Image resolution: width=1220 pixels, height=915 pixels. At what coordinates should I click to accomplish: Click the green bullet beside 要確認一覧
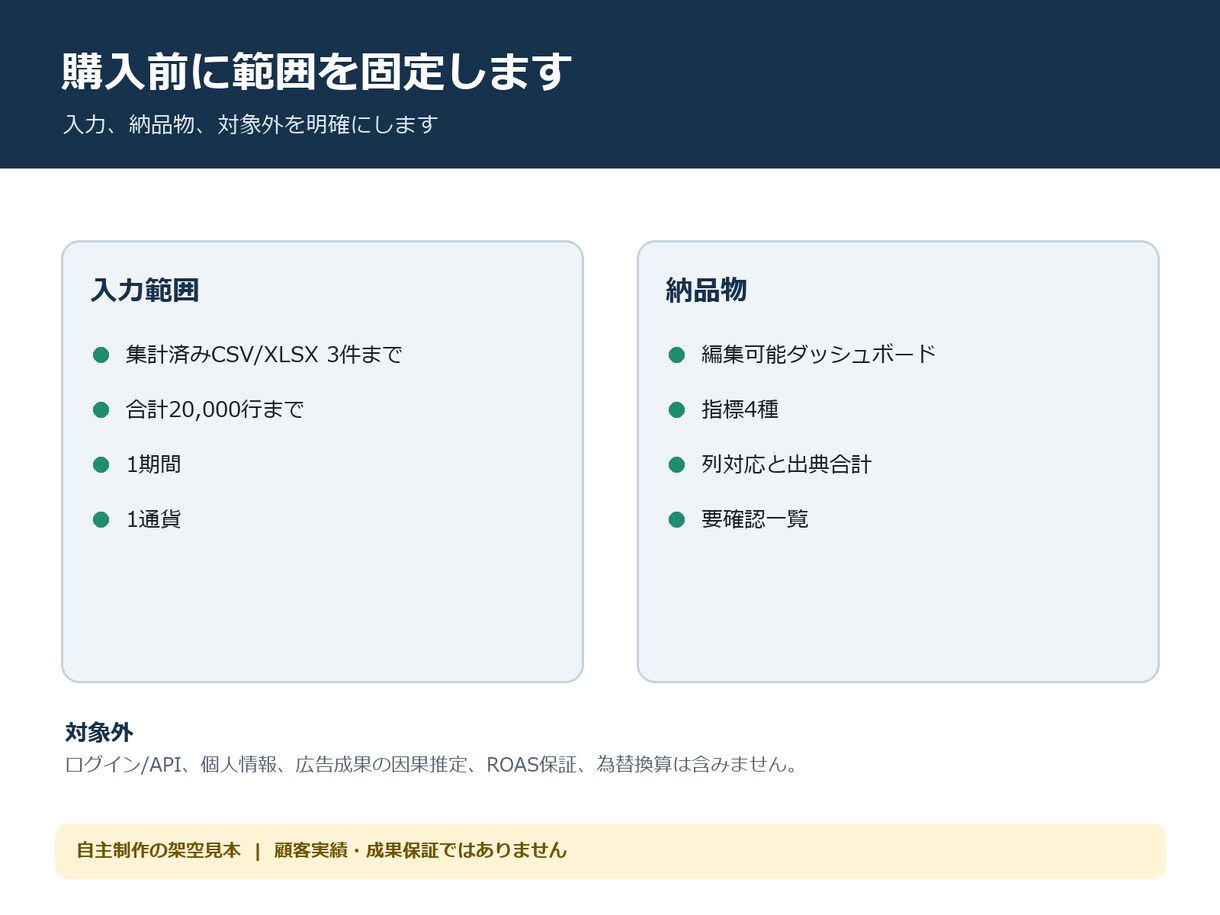[677, 520]
